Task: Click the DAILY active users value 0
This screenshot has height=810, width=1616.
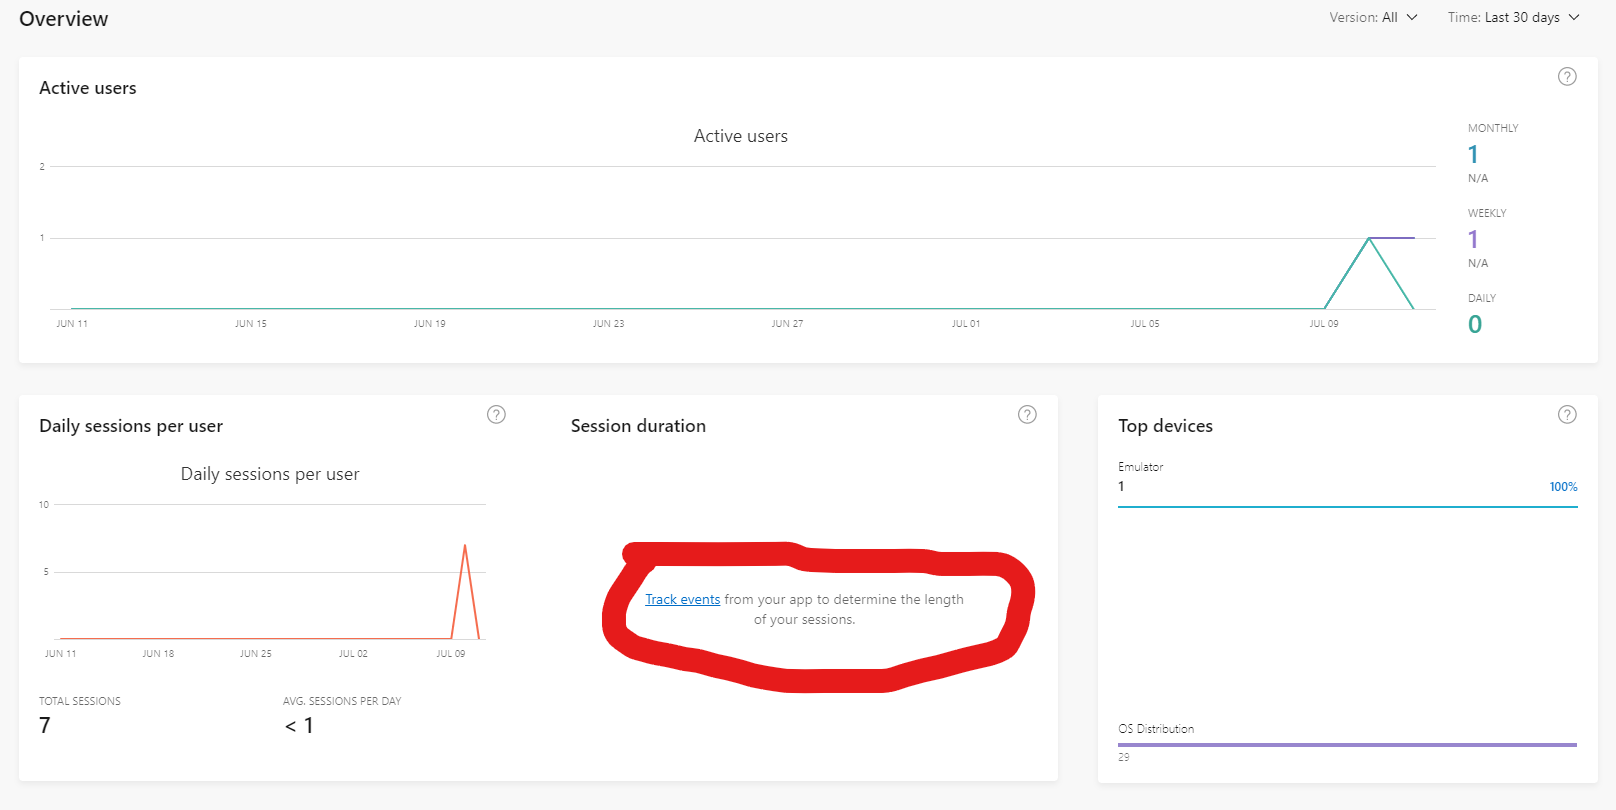Action: click(1475, 324)
